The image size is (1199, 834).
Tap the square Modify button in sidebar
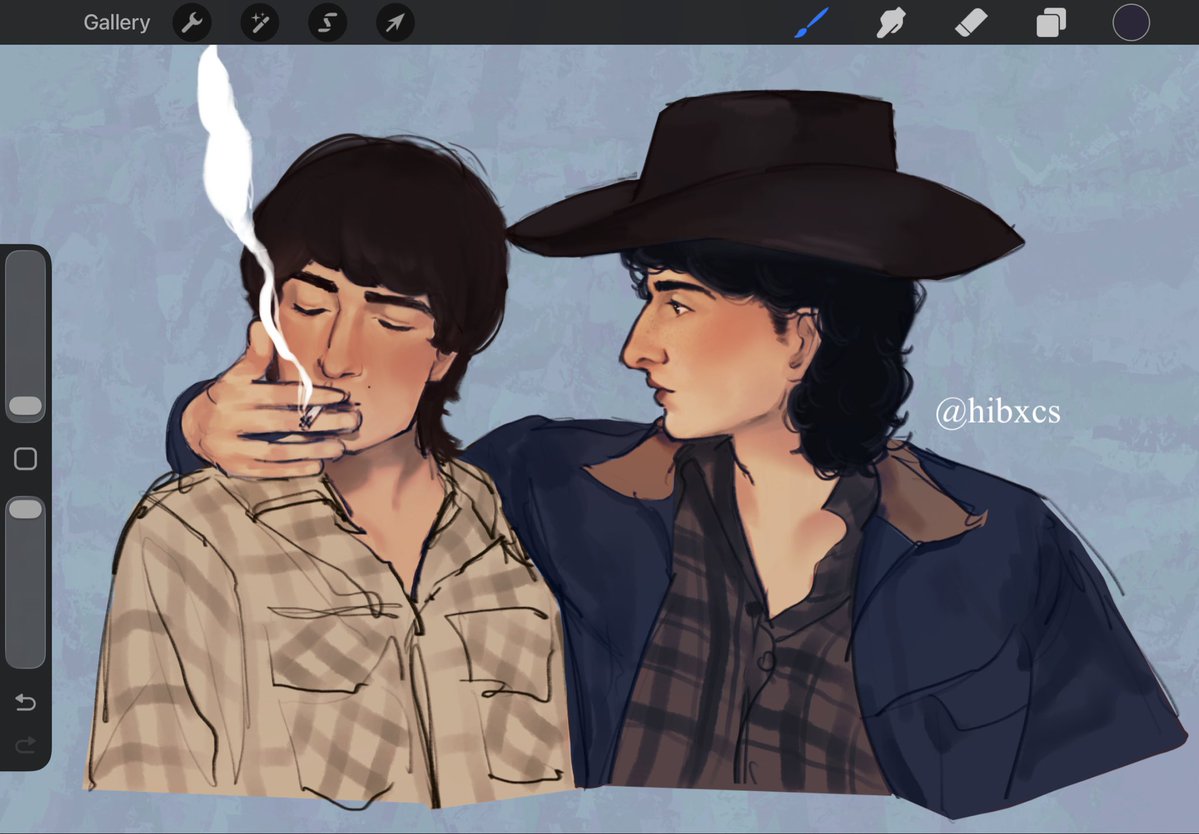click(25, 459)
